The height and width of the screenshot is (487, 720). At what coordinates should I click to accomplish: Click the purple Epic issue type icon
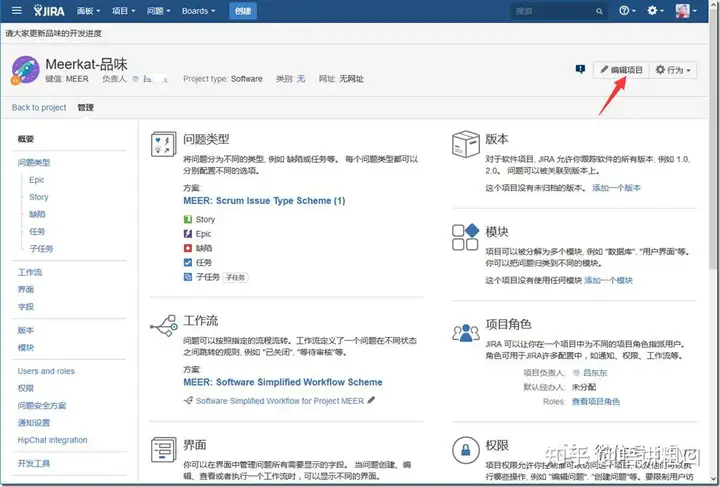pyautogui.click(x=187, y=234)
